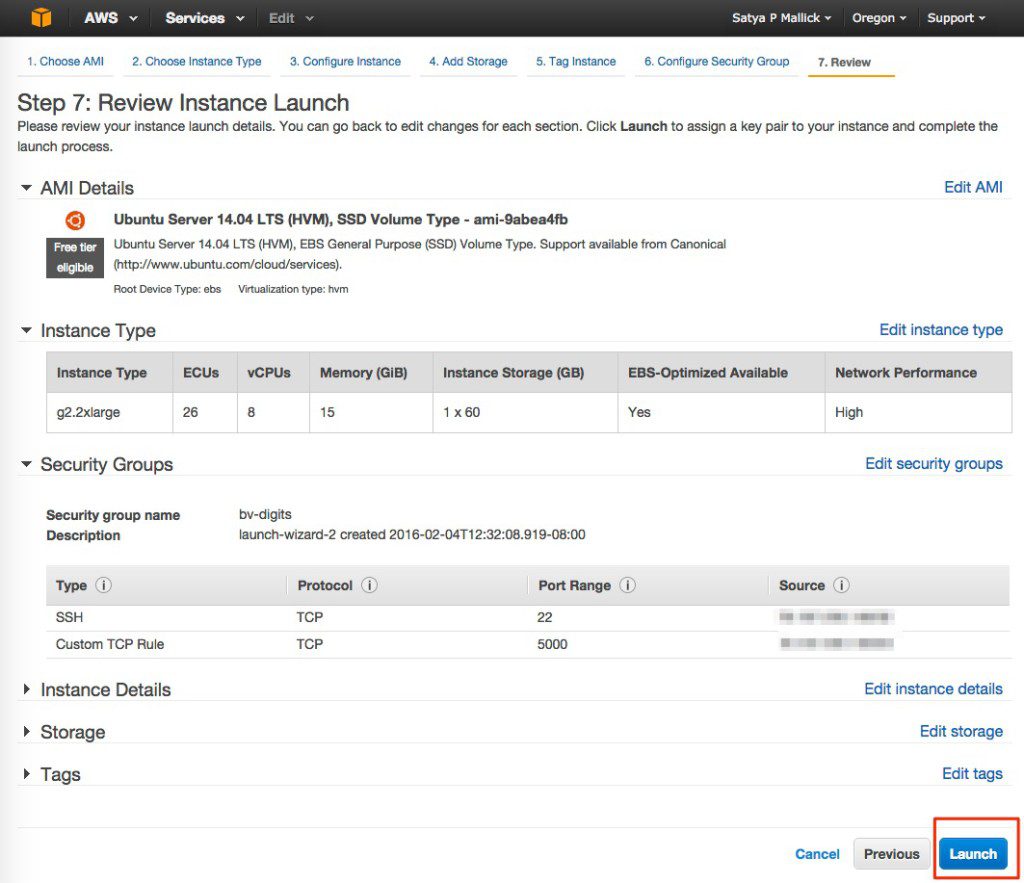This screenshot has height=883, width=1024.
Task: Go back to the Choose AMI step
Action: (64, 61)
